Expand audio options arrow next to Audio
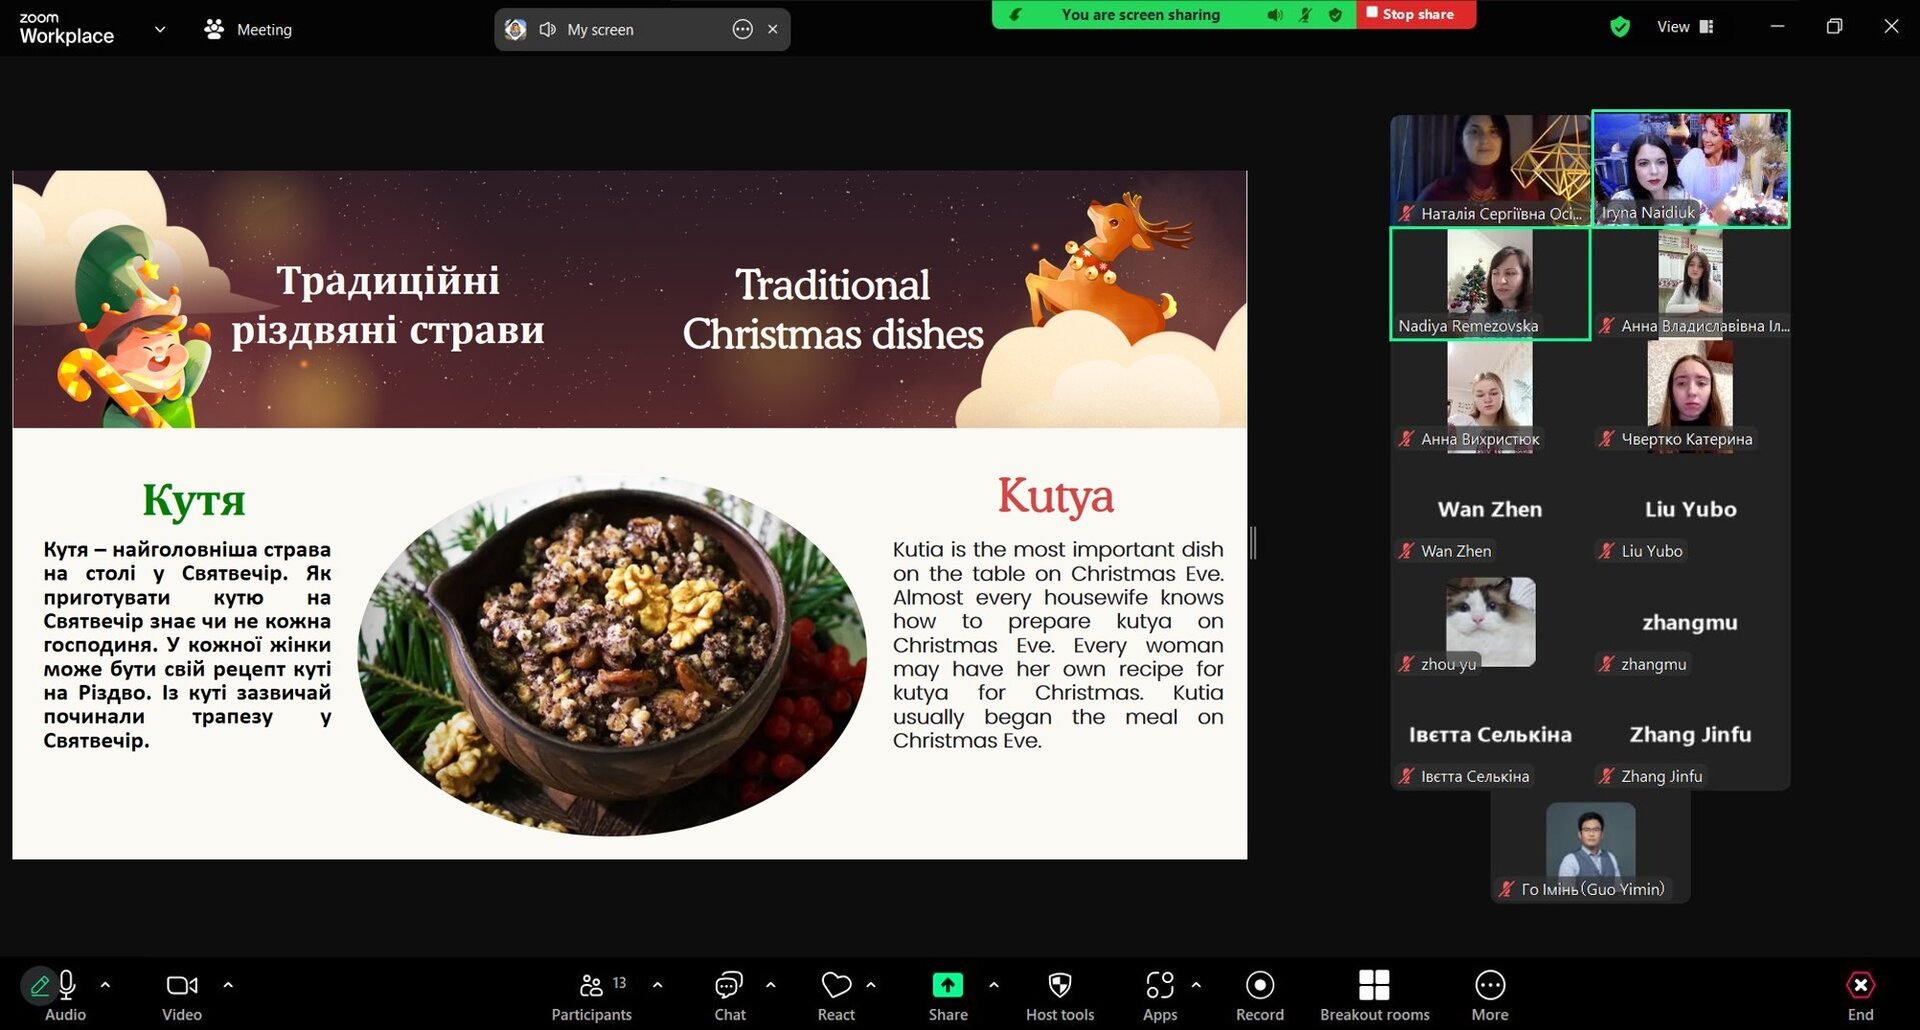Screen dimensions: 1920x1030 [105, 985]
